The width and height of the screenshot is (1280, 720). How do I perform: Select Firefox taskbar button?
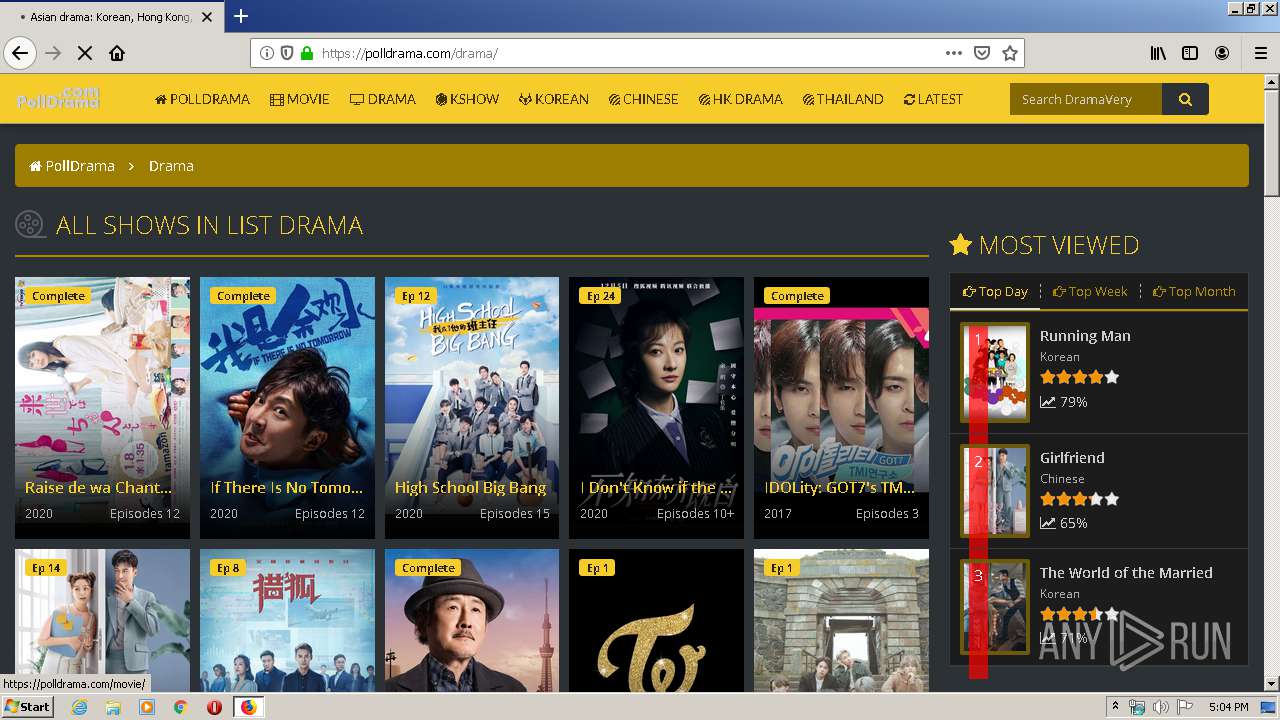point(248,707)
